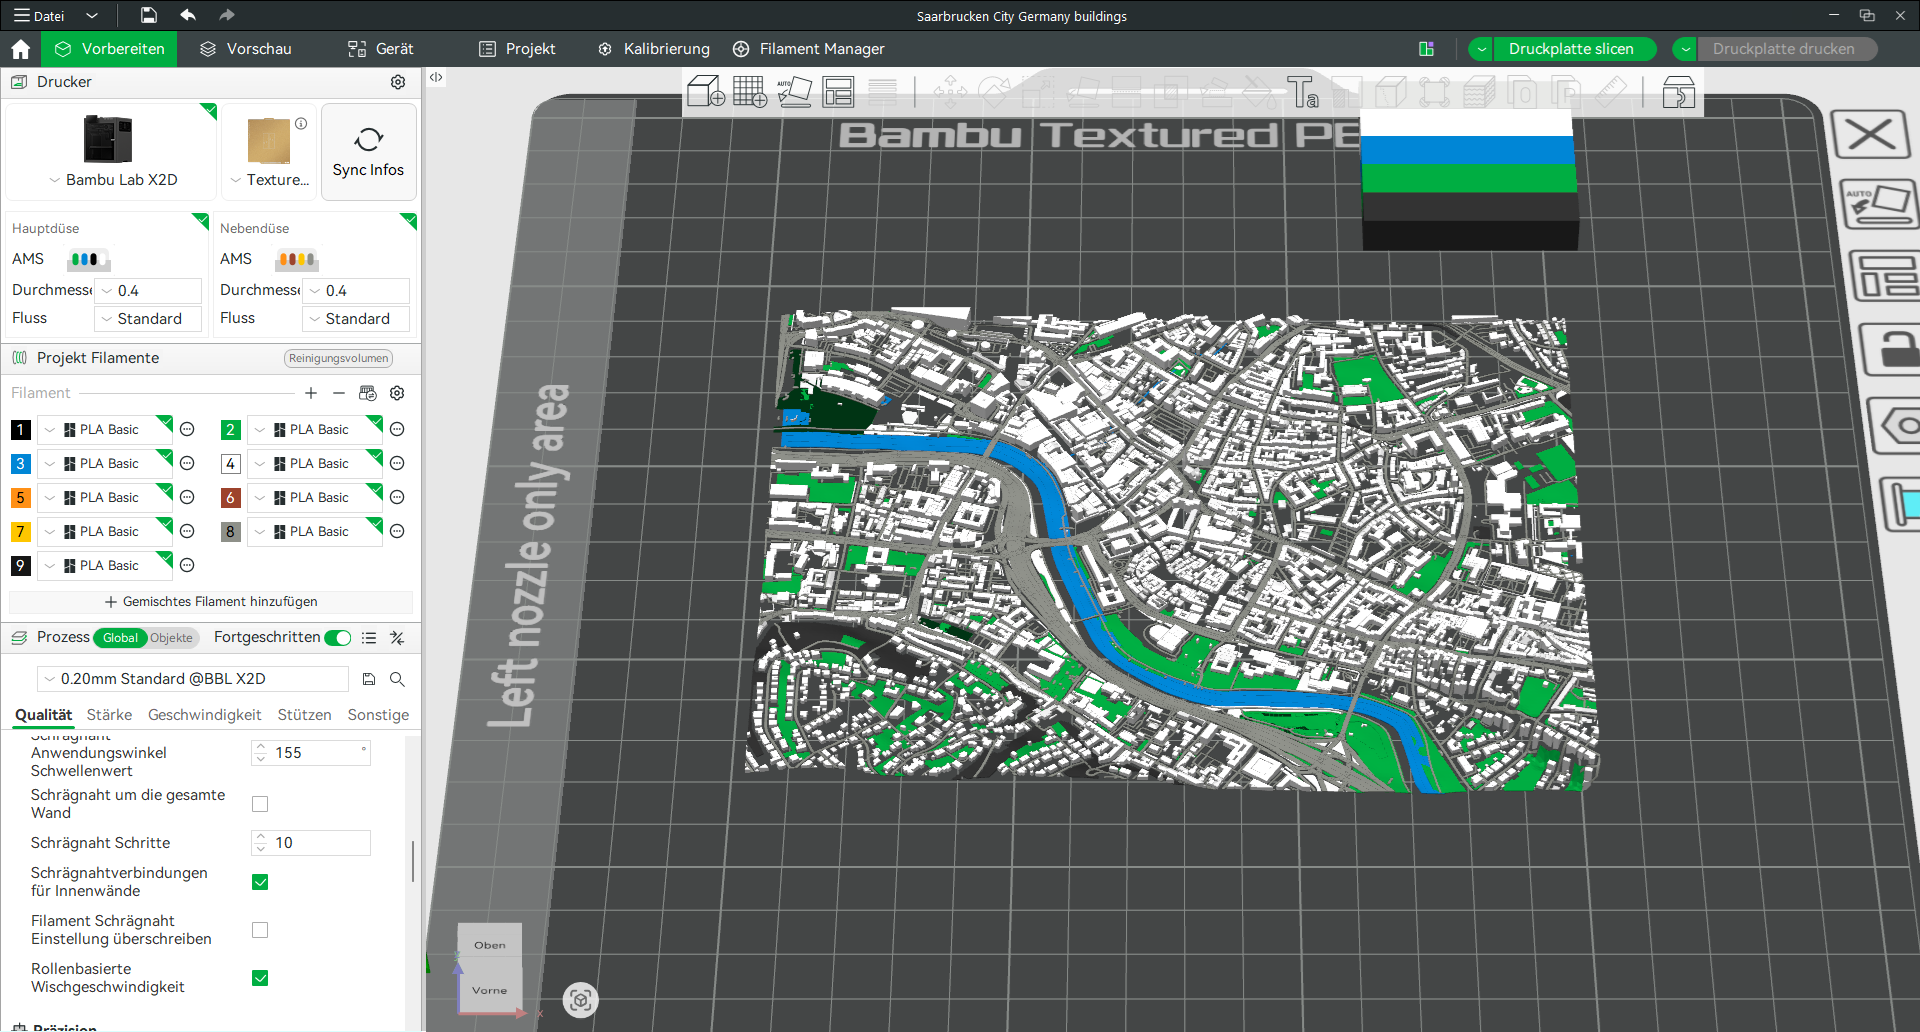Open the 0.20mm Standard @BBL X2D preset dropdown
The width and height of the screenshot is (1920, 1032).
click(x=193, y=679)
